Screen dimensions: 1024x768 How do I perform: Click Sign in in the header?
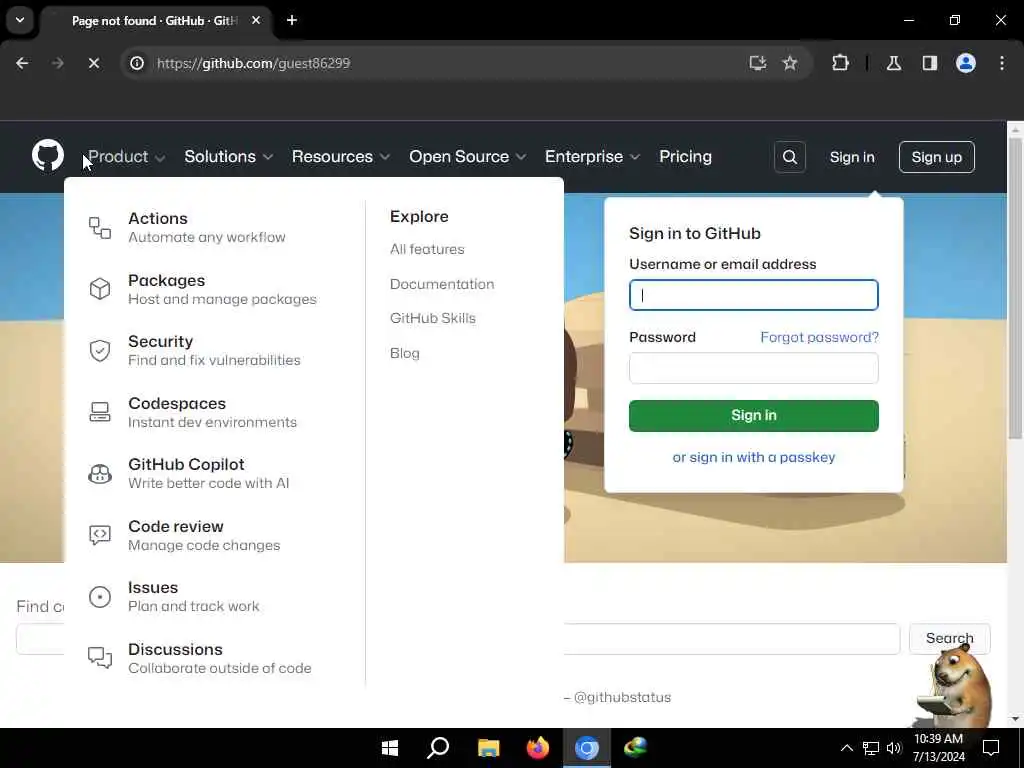852,157
